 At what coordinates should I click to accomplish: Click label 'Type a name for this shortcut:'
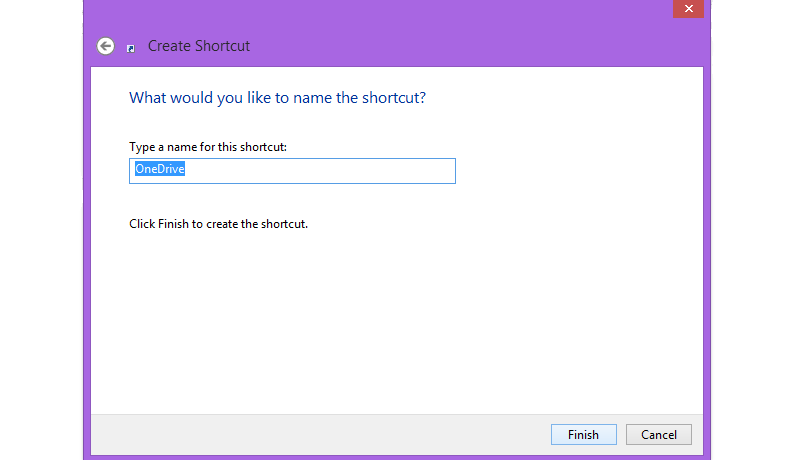tap(208, 147)
